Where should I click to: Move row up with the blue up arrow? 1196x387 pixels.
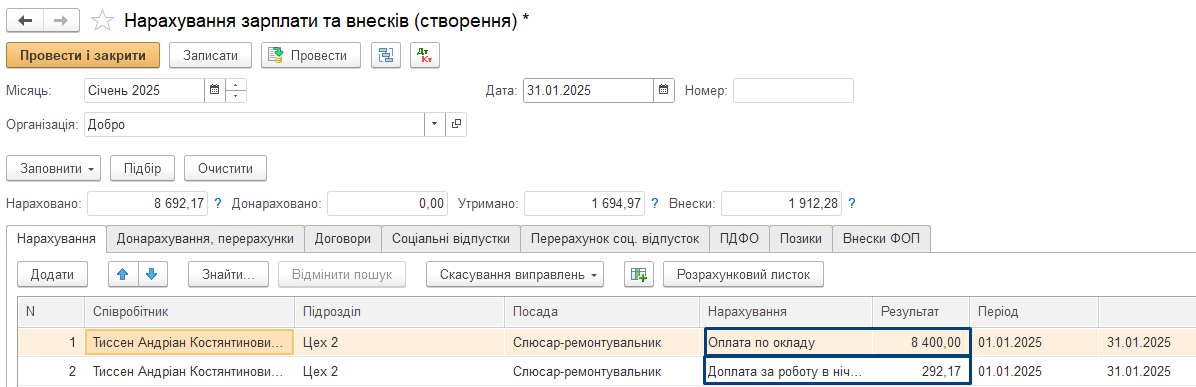(x=123, y=274)
